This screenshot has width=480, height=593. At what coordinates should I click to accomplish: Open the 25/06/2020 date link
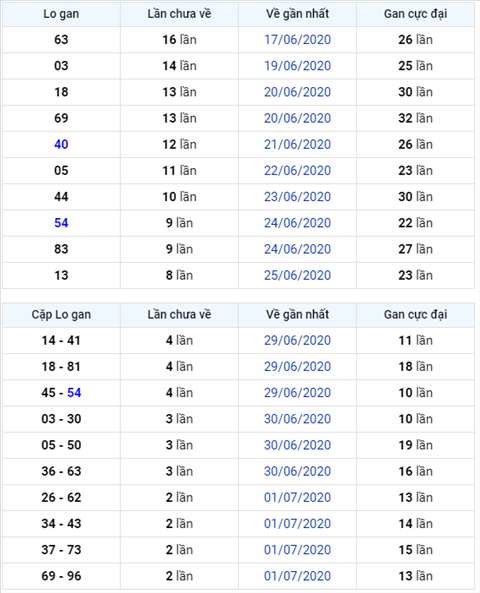297,275
